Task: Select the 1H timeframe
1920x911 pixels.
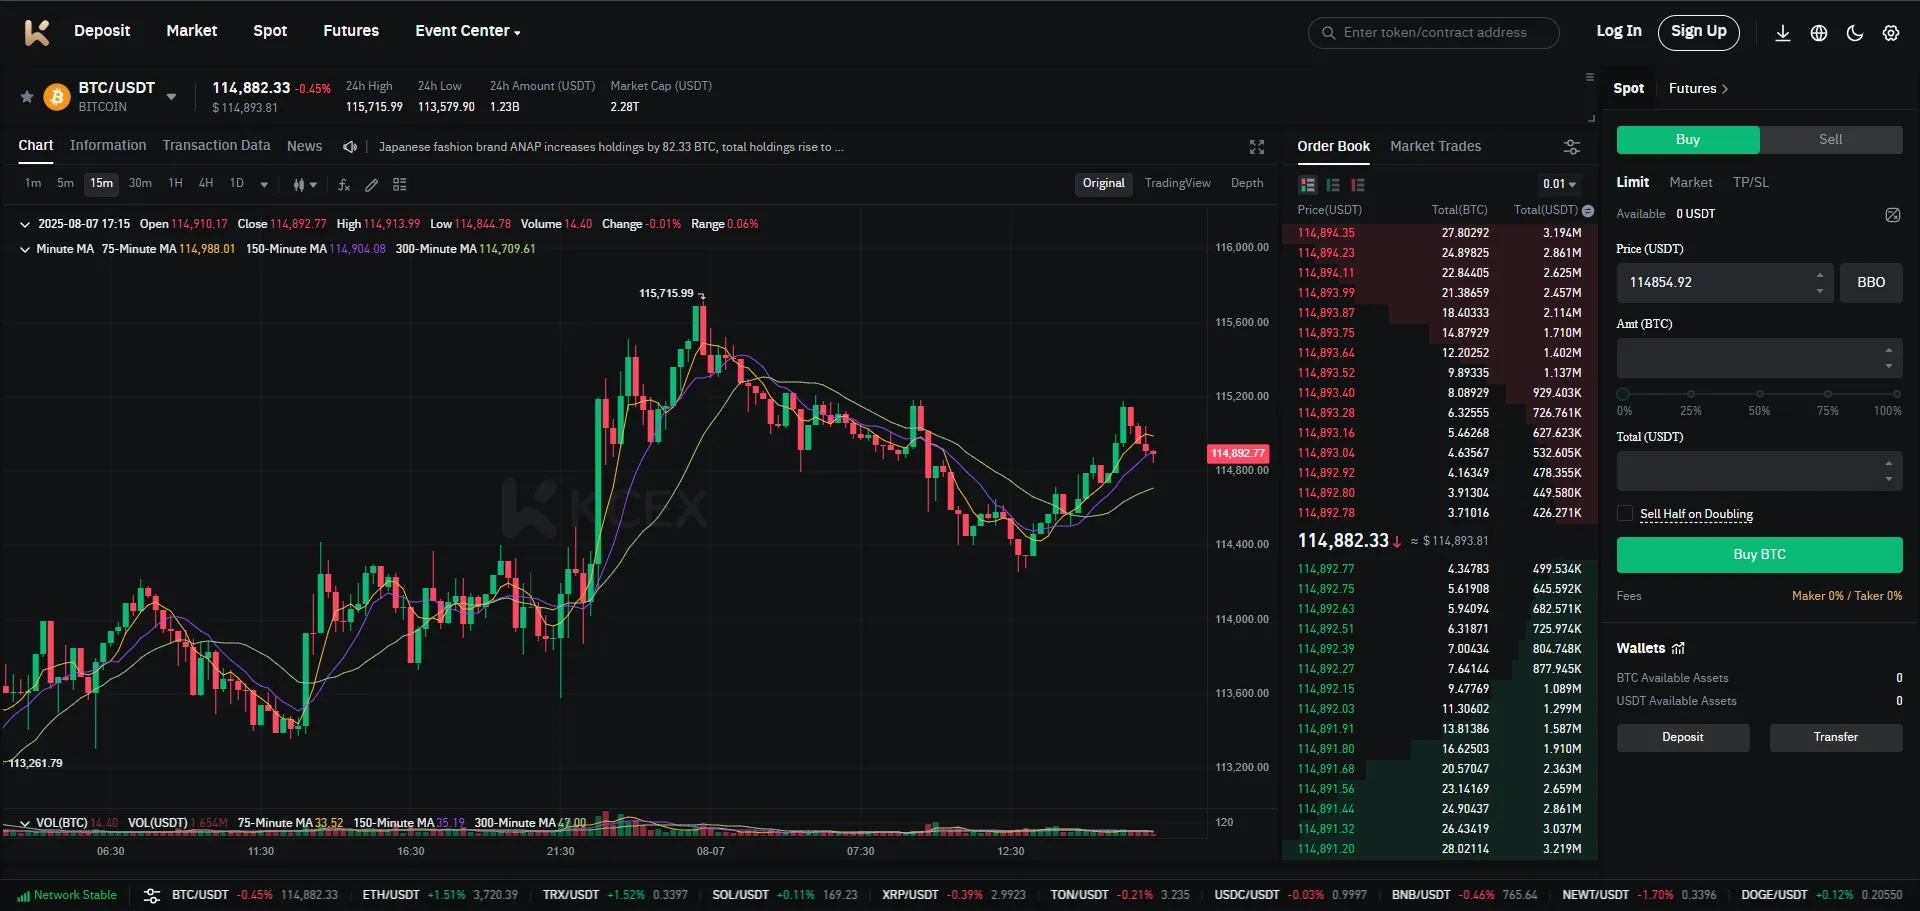Action: tap(176, 184)
